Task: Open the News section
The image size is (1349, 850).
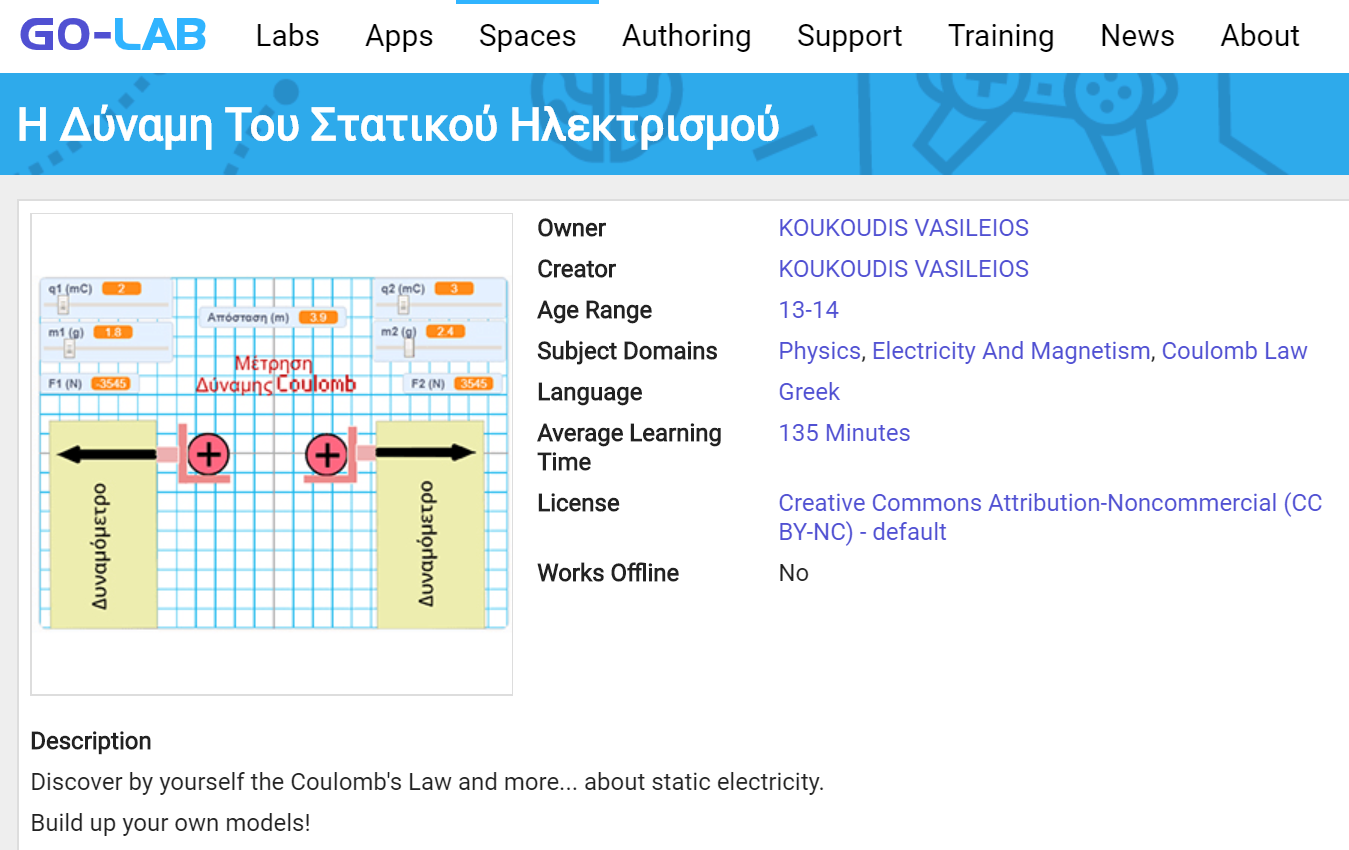Action: pos(1137,36)
